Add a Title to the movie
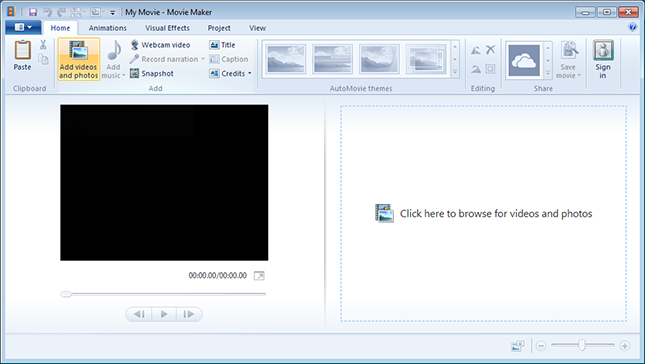 (222, 45)
